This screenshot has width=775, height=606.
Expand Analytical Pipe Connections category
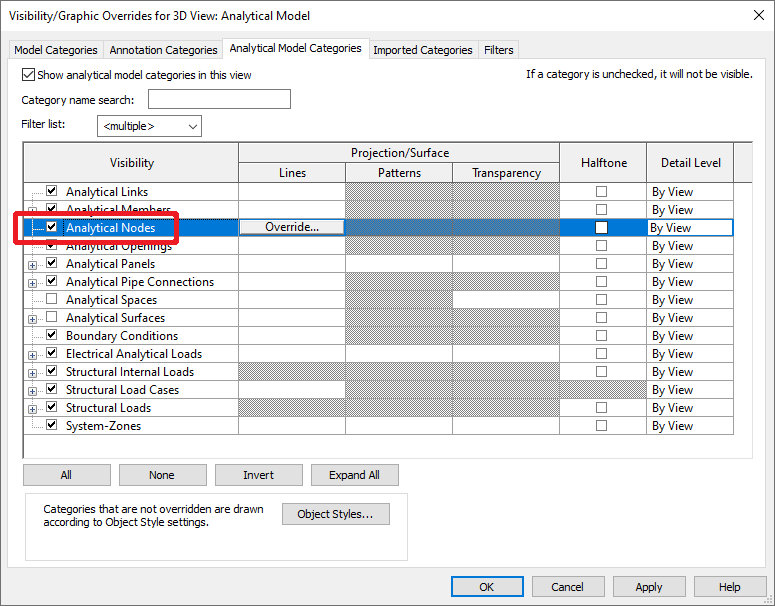tap(32, 282)
